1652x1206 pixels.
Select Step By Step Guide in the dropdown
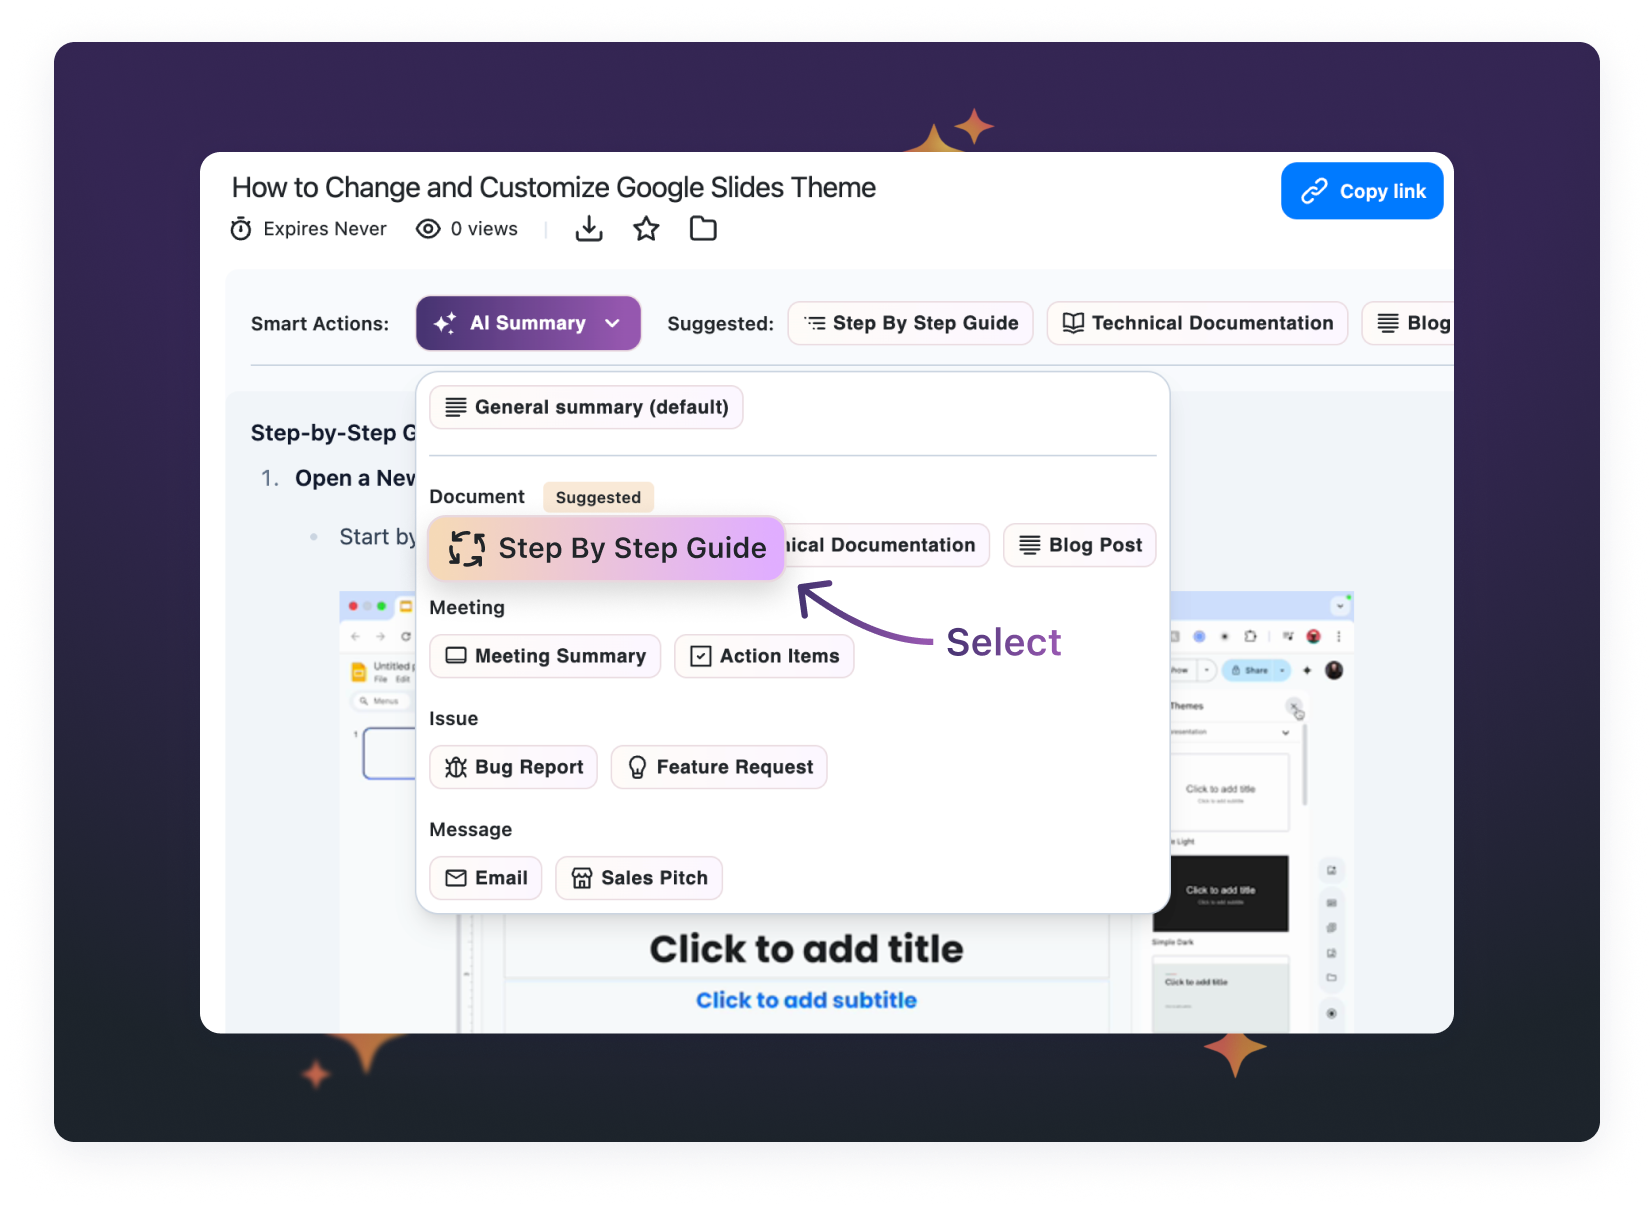click(606, 548)
